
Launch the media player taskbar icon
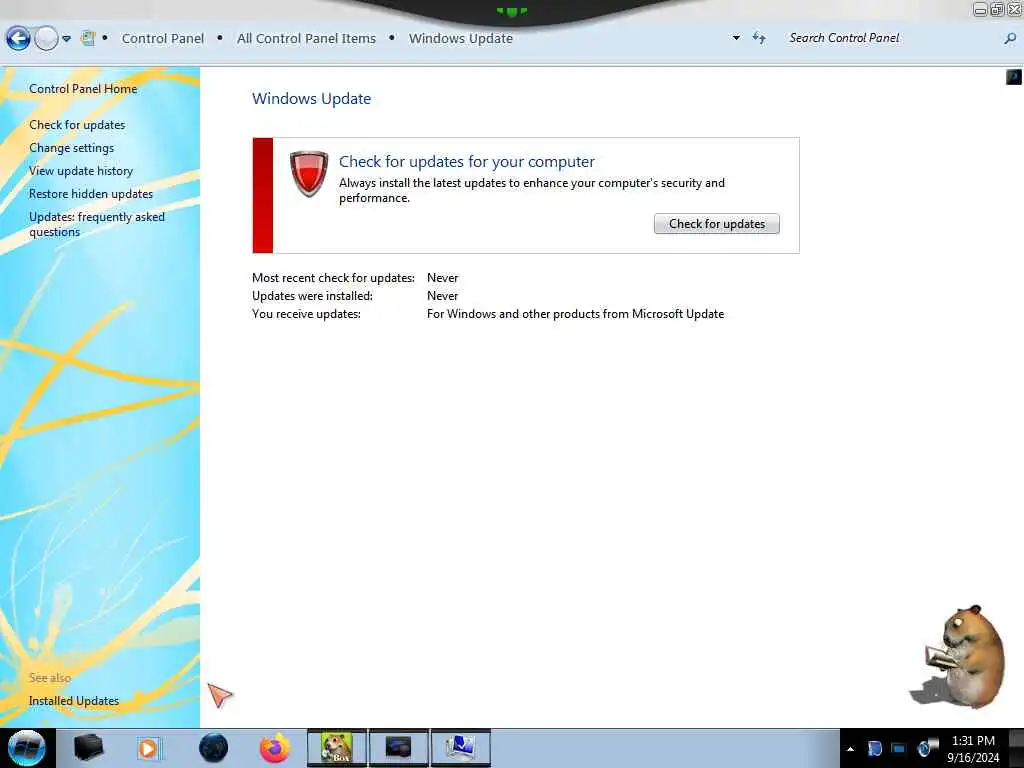pyautogui.click(x=149, y=748)
